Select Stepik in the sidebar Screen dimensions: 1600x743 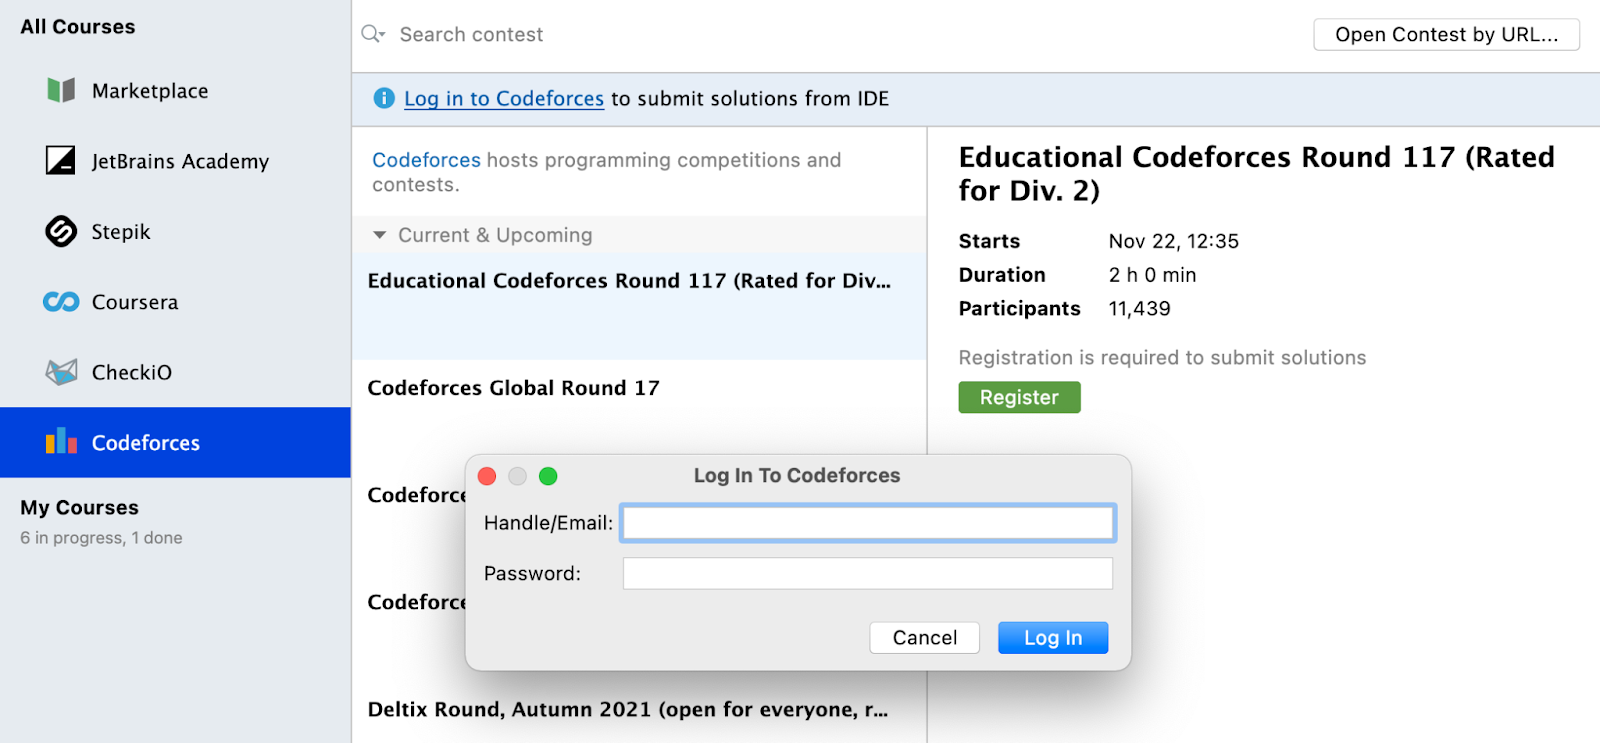[121, 232]
